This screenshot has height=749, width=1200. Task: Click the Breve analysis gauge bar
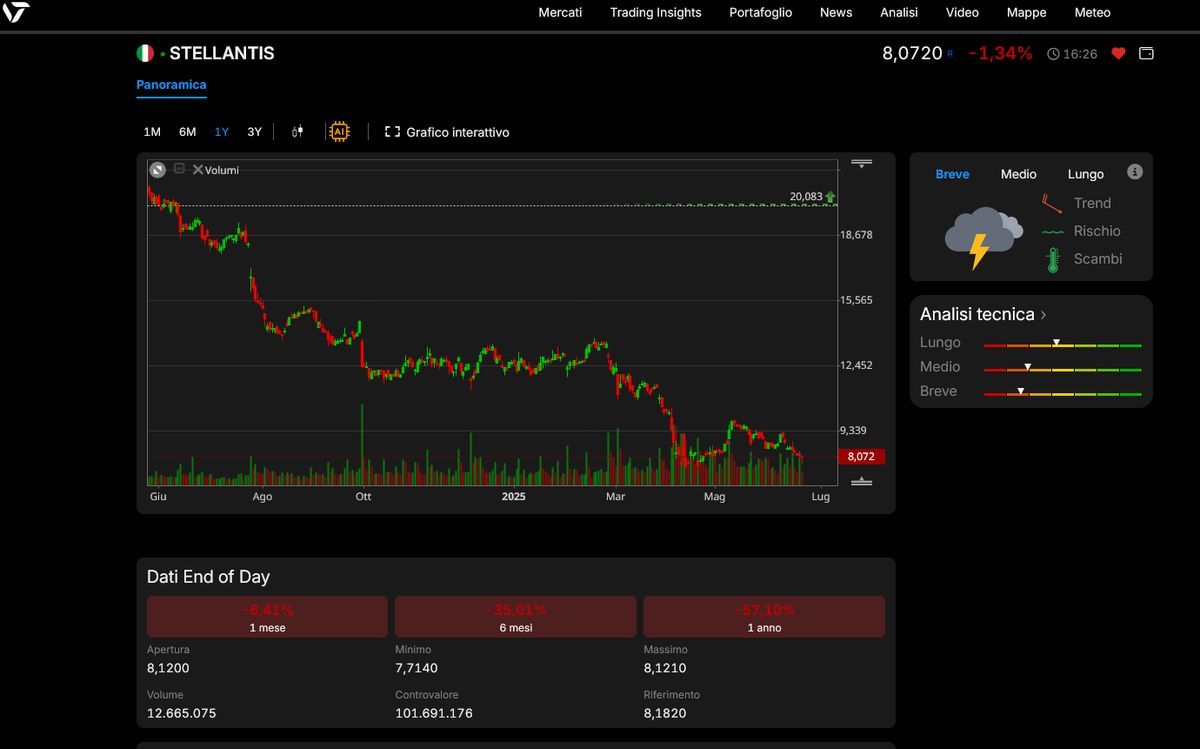click(1062, 392)
